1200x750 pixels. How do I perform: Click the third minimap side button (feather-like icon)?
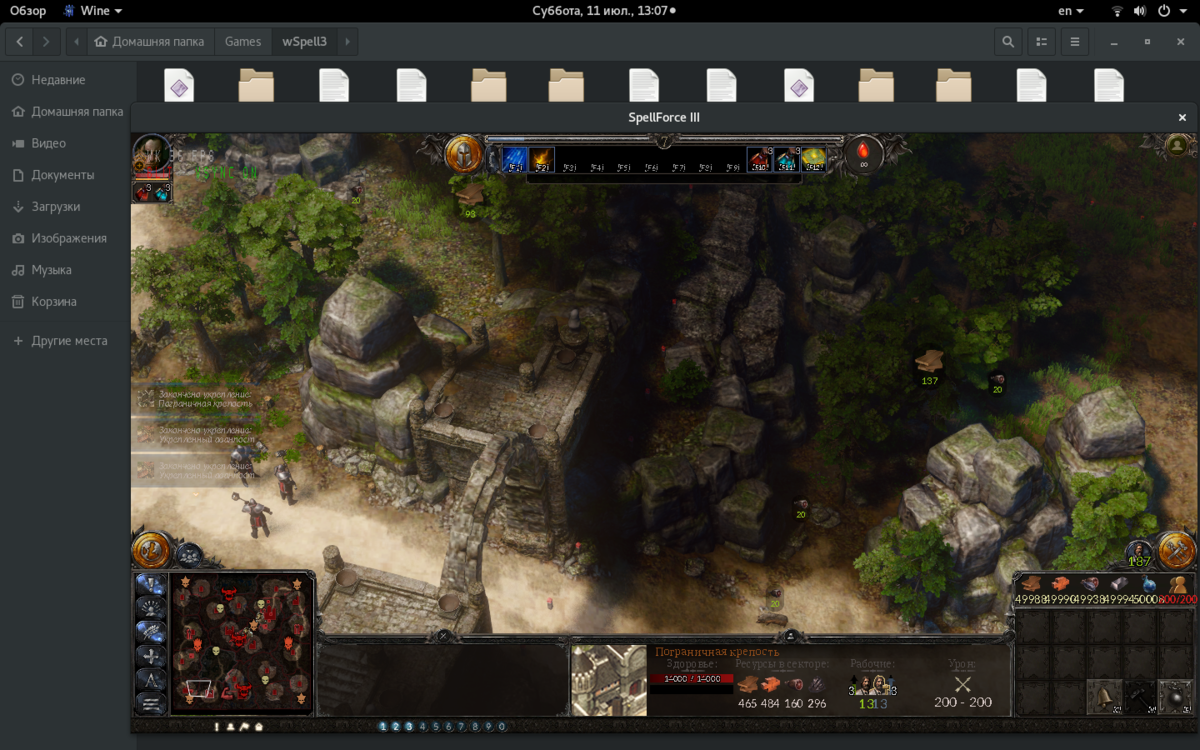151,631
